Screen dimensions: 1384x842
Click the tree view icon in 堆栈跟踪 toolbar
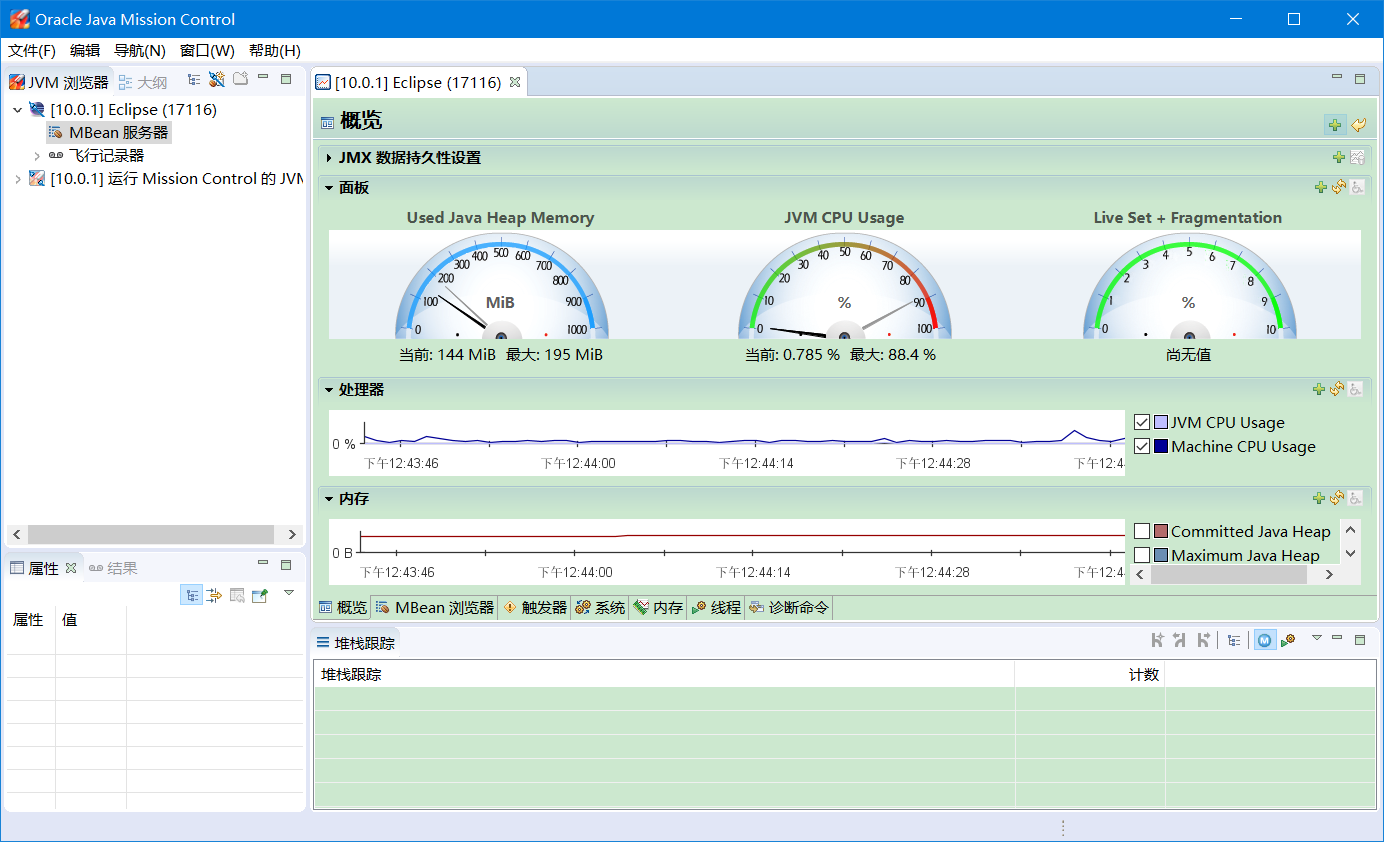tap(1235, 640)
